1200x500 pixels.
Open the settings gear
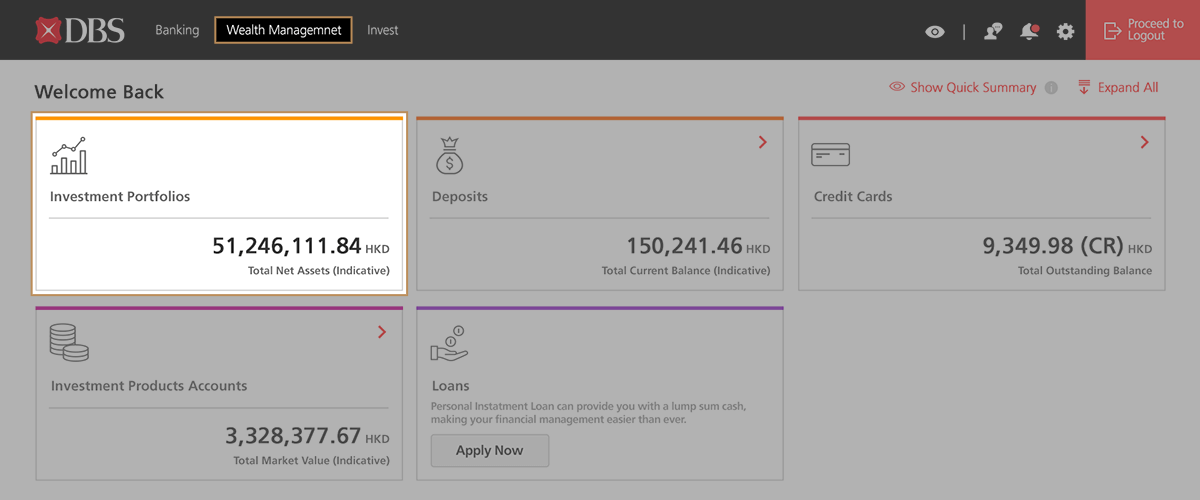pyautogui.click(x=1065, y=31)
